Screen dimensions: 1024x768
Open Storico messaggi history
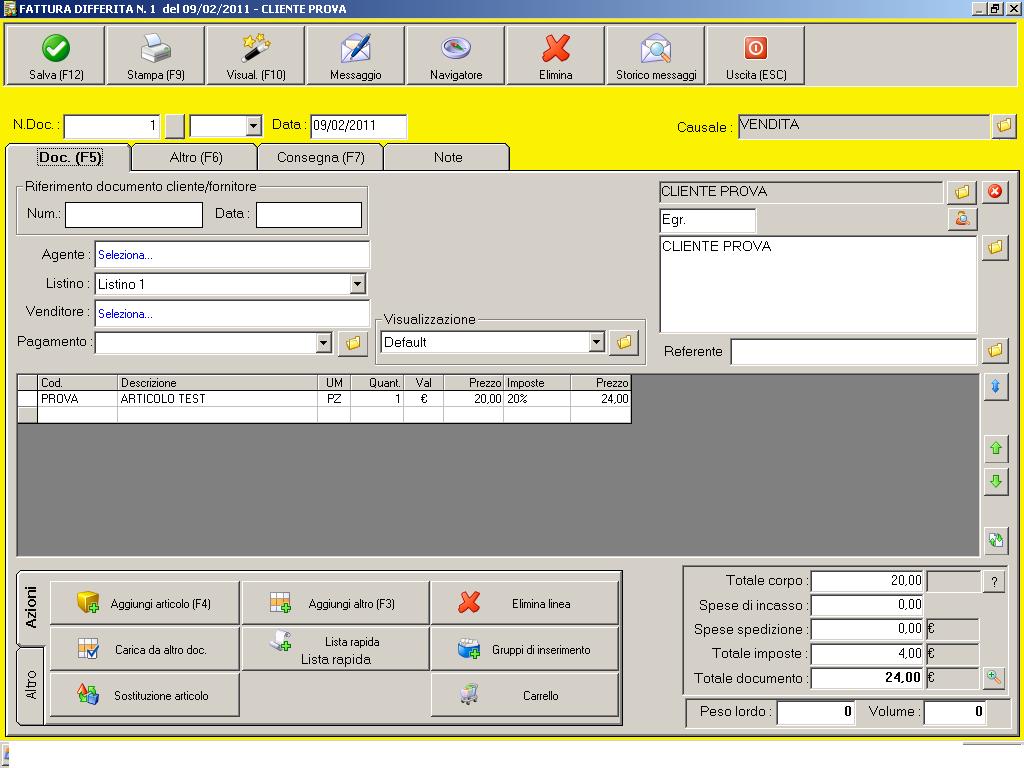[x=656, y=49]
